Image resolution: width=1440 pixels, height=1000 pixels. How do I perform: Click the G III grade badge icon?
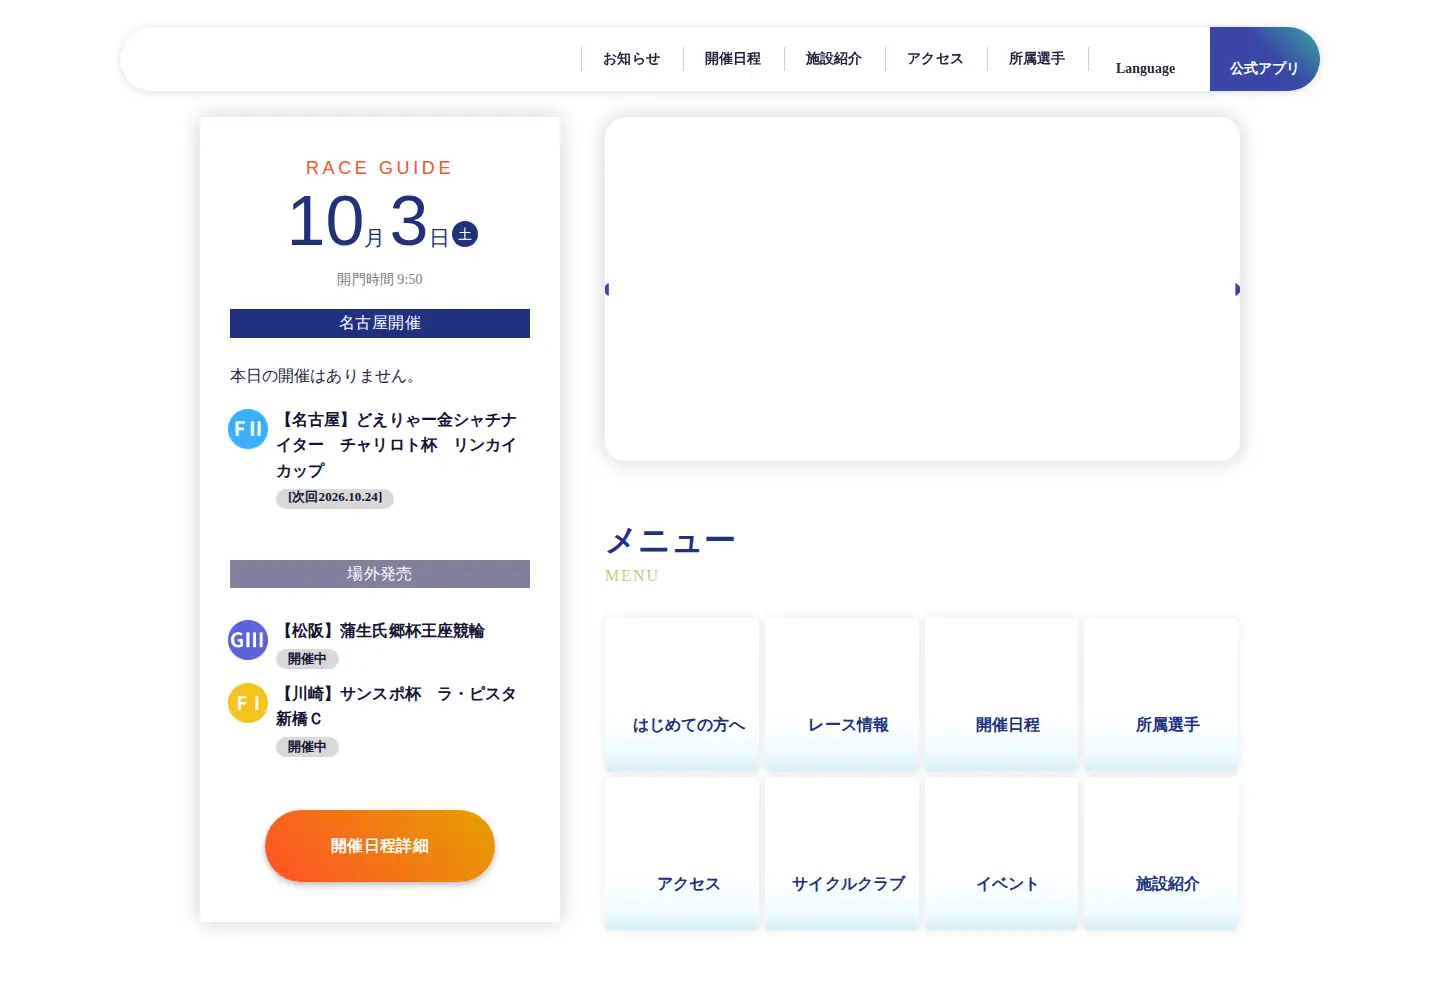pos(248,640)
